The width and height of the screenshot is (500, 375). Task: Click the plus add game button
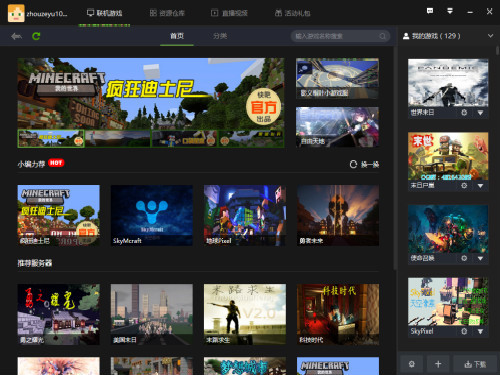click(x=438, y=364)
